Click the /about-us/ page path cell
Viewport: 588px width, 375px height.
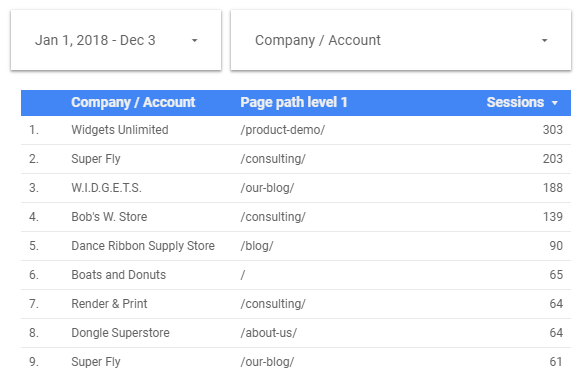(268, 333)
